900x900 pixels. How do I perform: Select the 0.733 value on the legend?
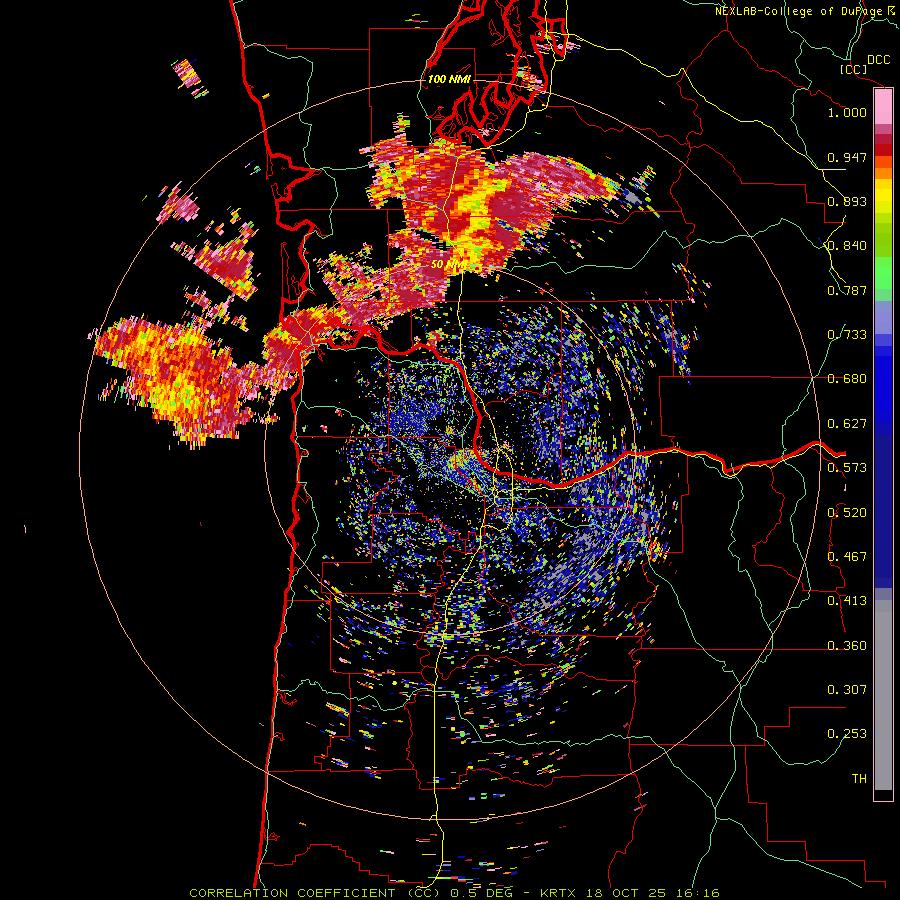847,335
